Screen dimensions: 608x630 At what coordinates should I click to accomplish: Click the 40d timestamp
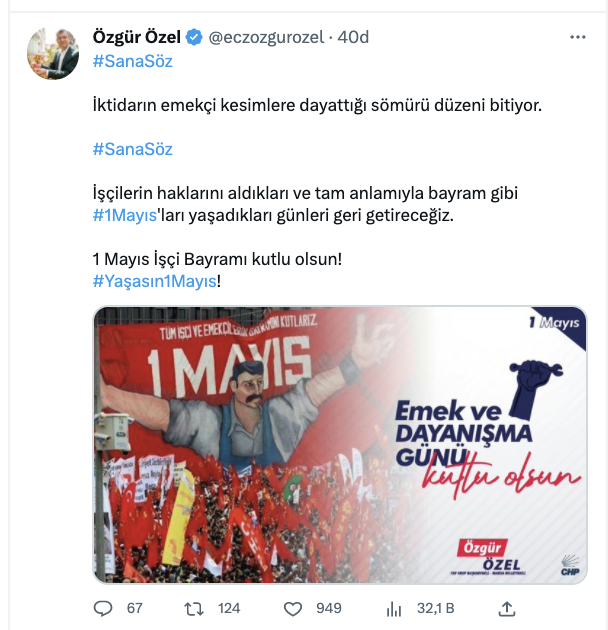[353, 37]
